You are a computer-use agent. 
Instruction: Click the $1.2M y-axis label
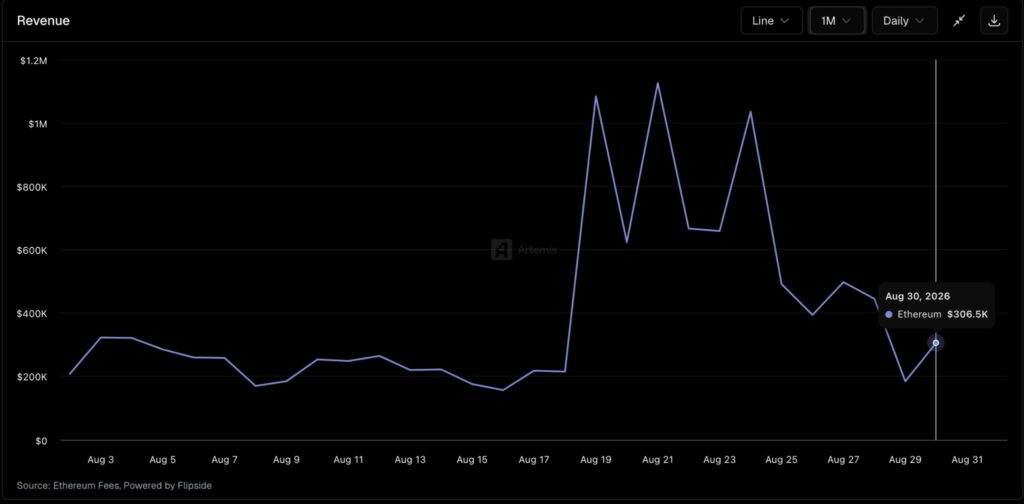pos(34,60)
